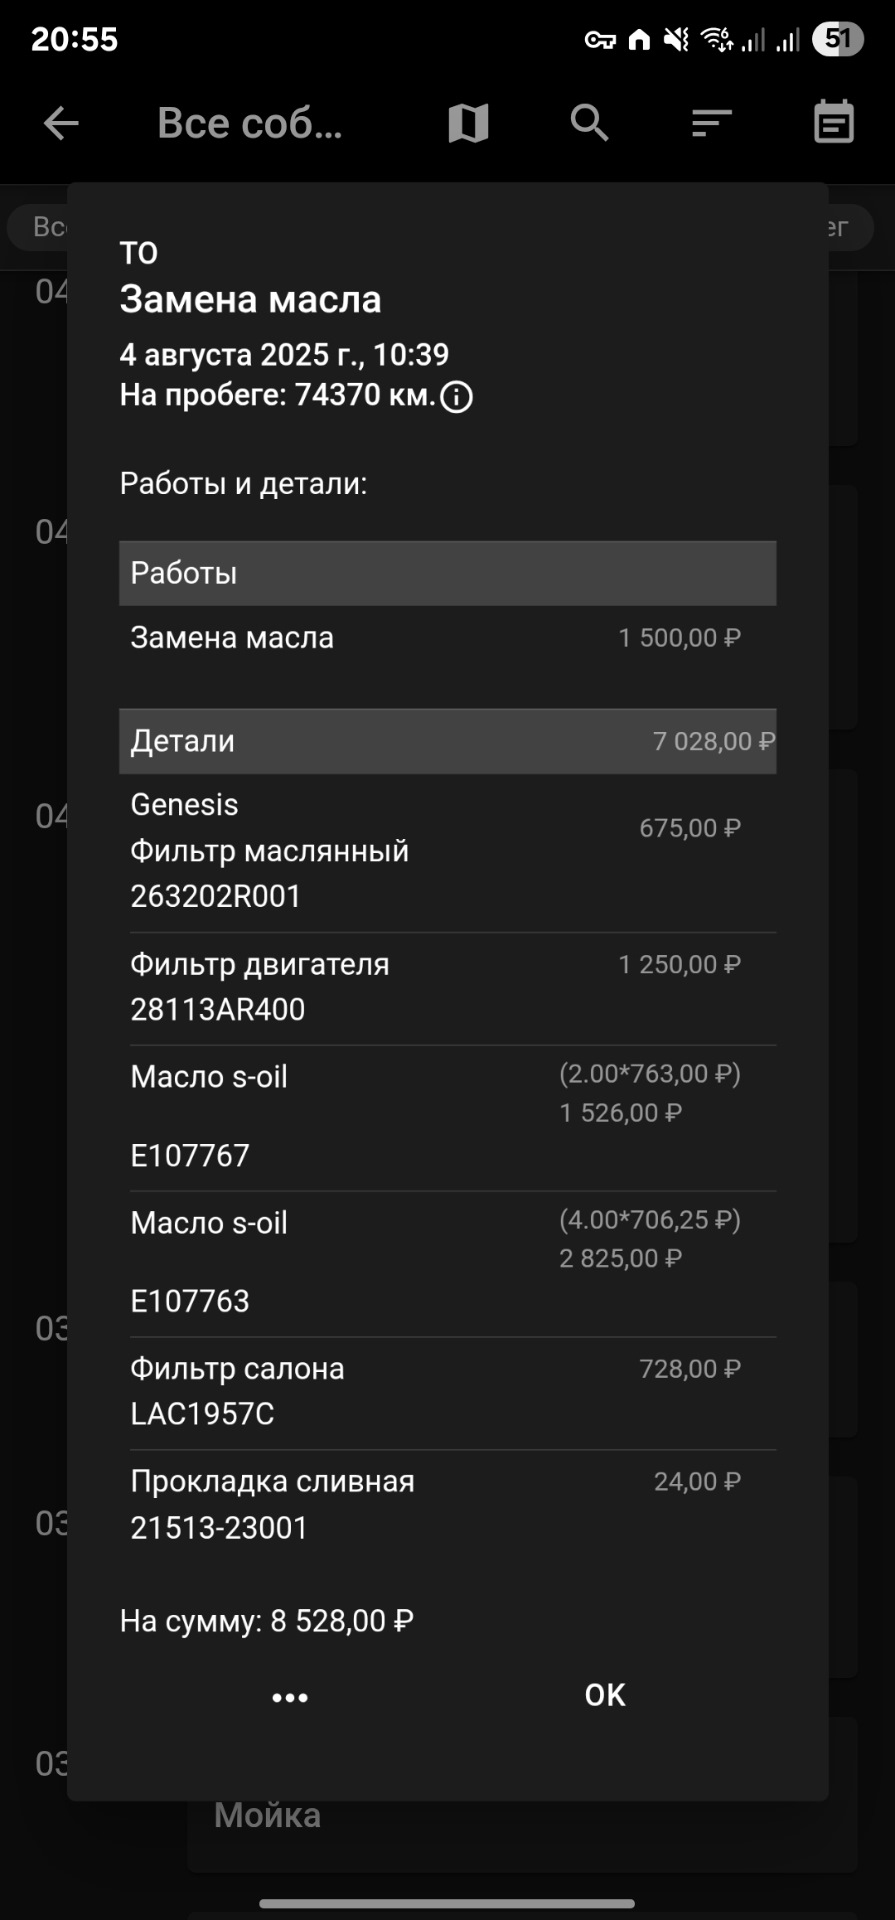Tap the Фильтр салона LAC1957C item

coord(447,1391)
